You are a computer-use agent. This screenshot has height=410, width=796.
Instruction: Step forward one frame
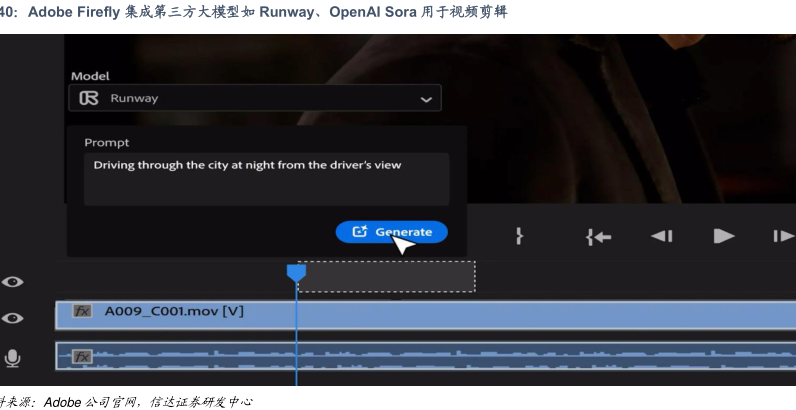(x=784, y=236)
